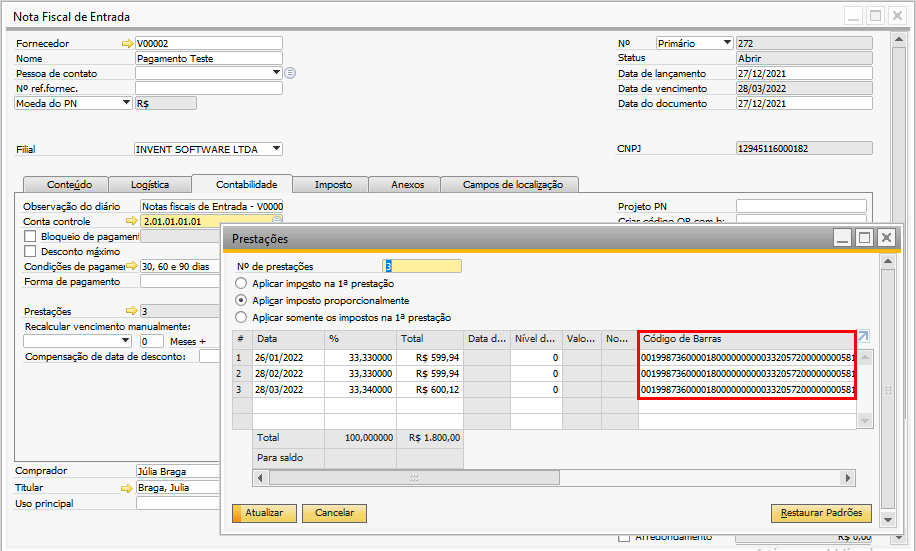Open Primário series dropdown

727,43
